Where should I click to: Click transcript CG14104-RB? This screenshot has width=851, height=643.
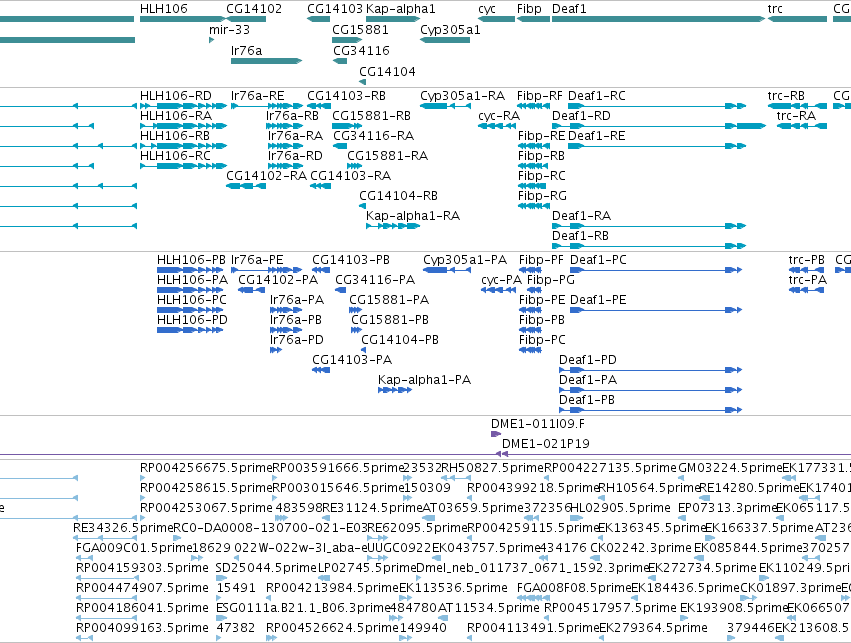[x=363, y=206]
